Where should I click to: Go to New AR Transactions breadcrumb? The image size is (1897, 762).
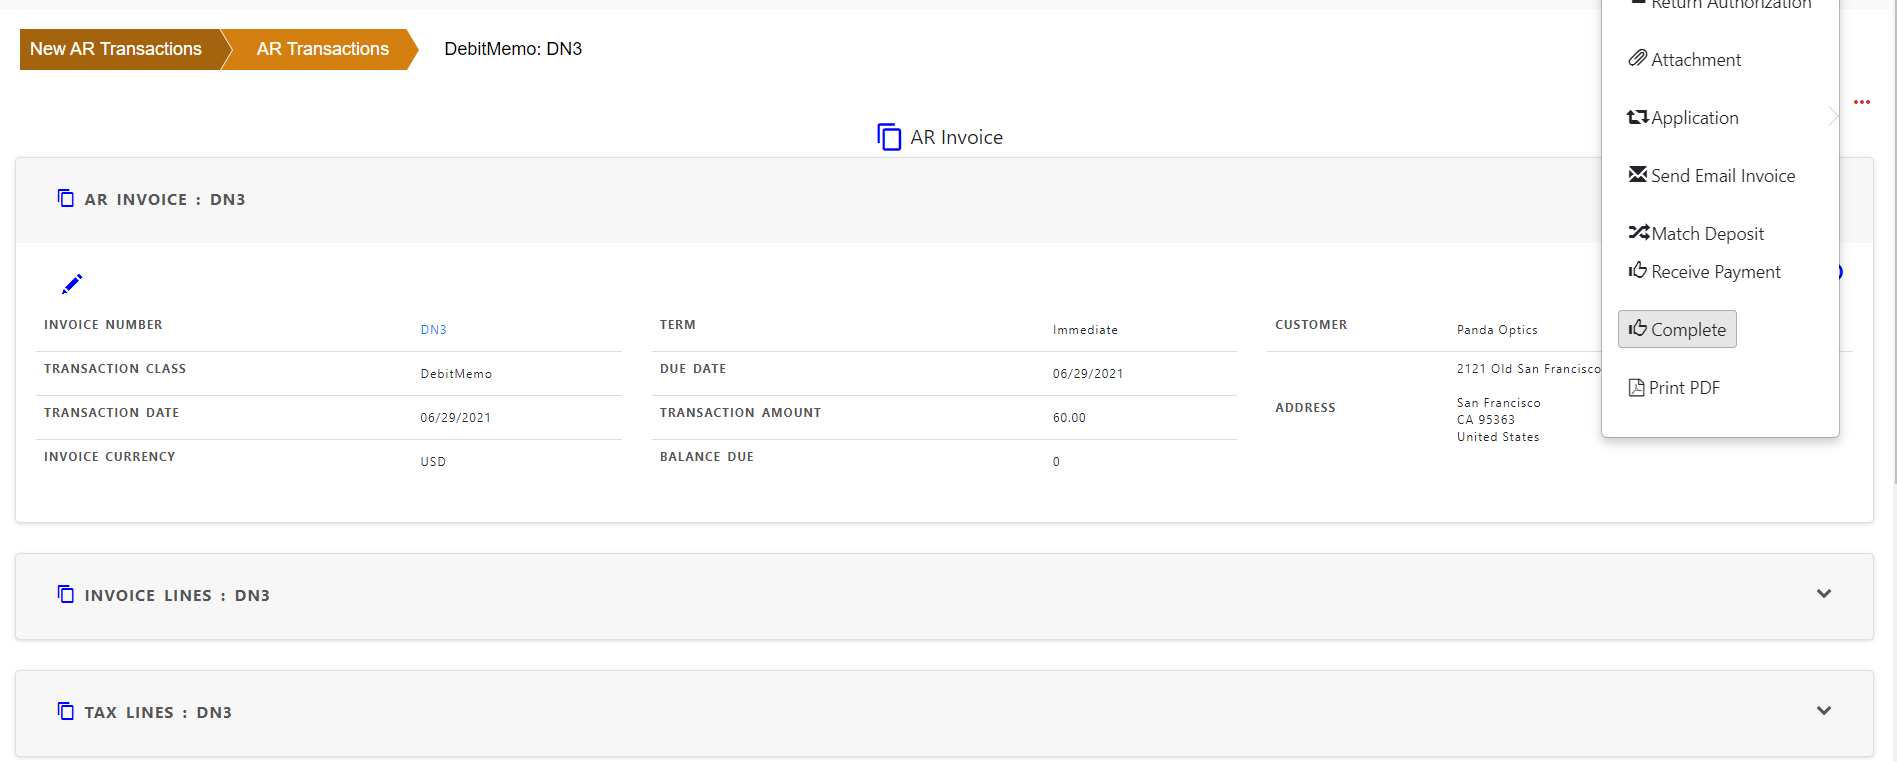pos(116,49)
